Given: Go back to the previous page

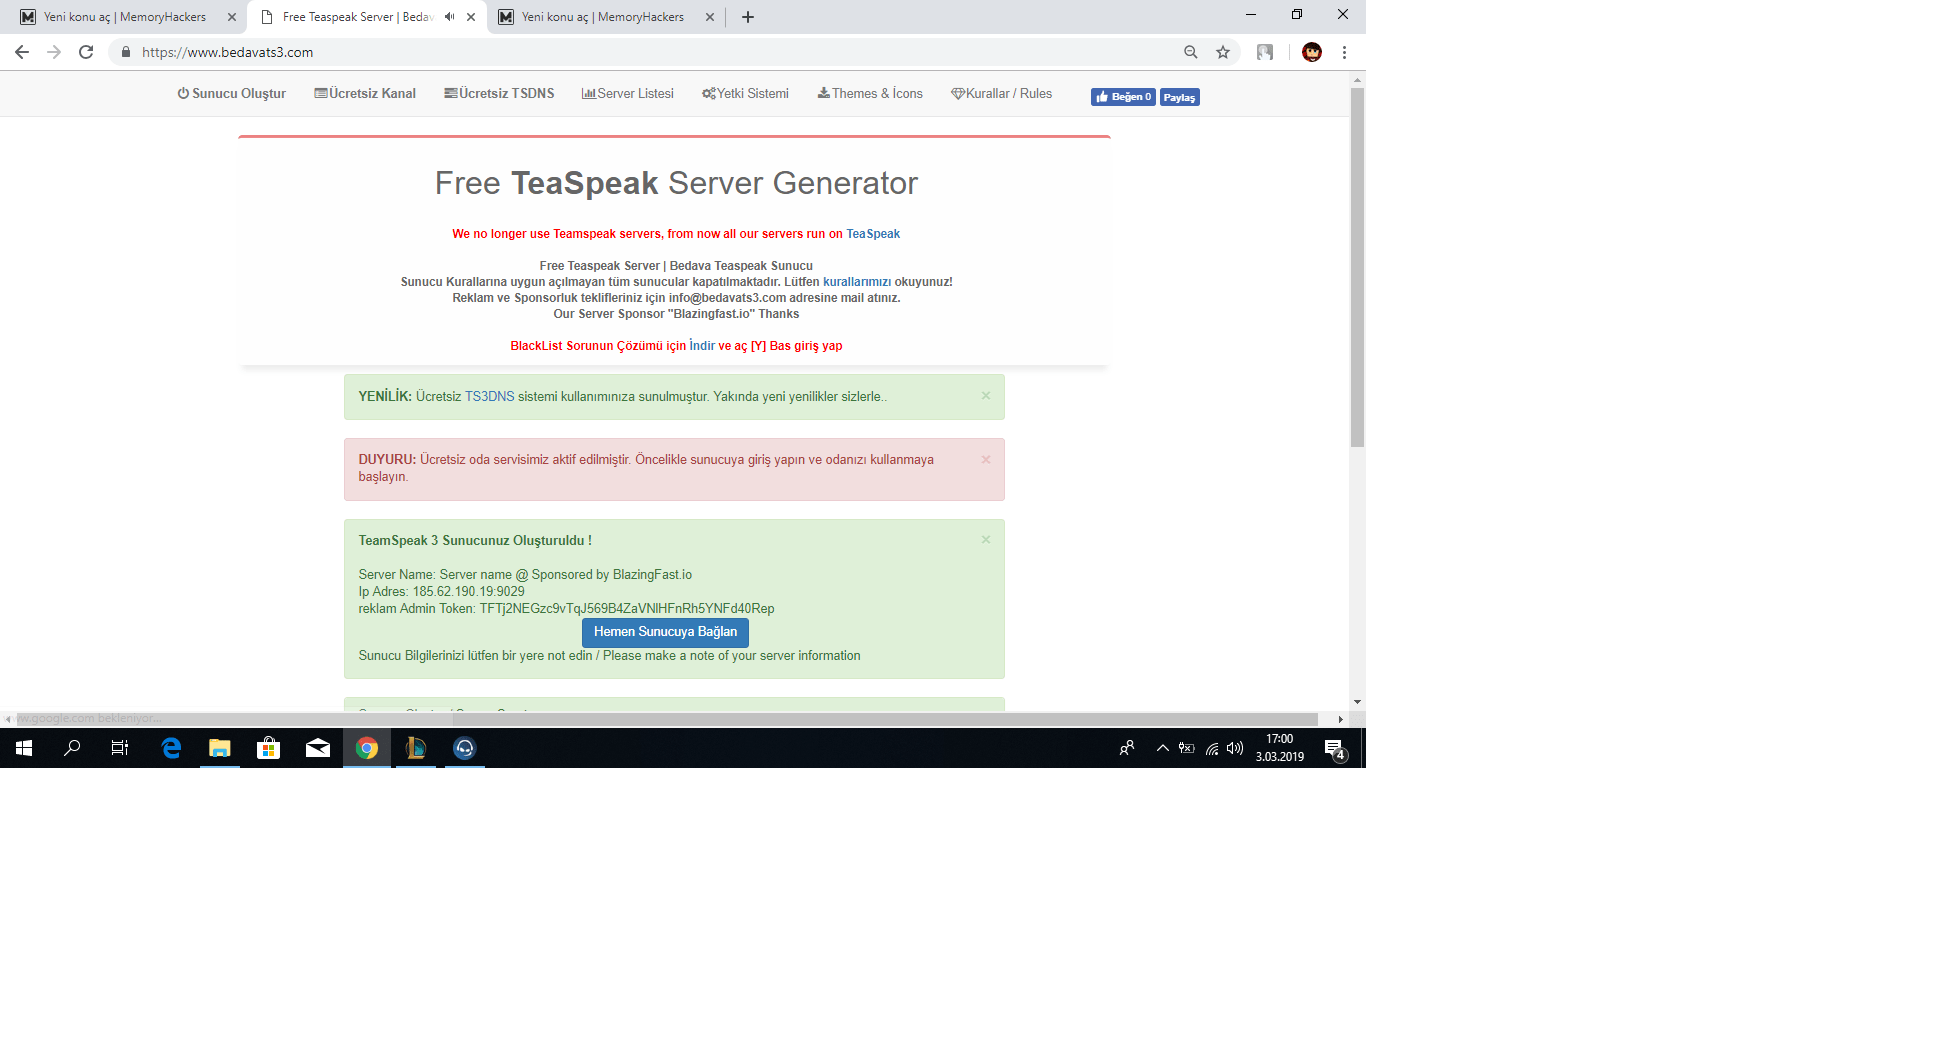Looking at the screenshot, I should (22, 52).
